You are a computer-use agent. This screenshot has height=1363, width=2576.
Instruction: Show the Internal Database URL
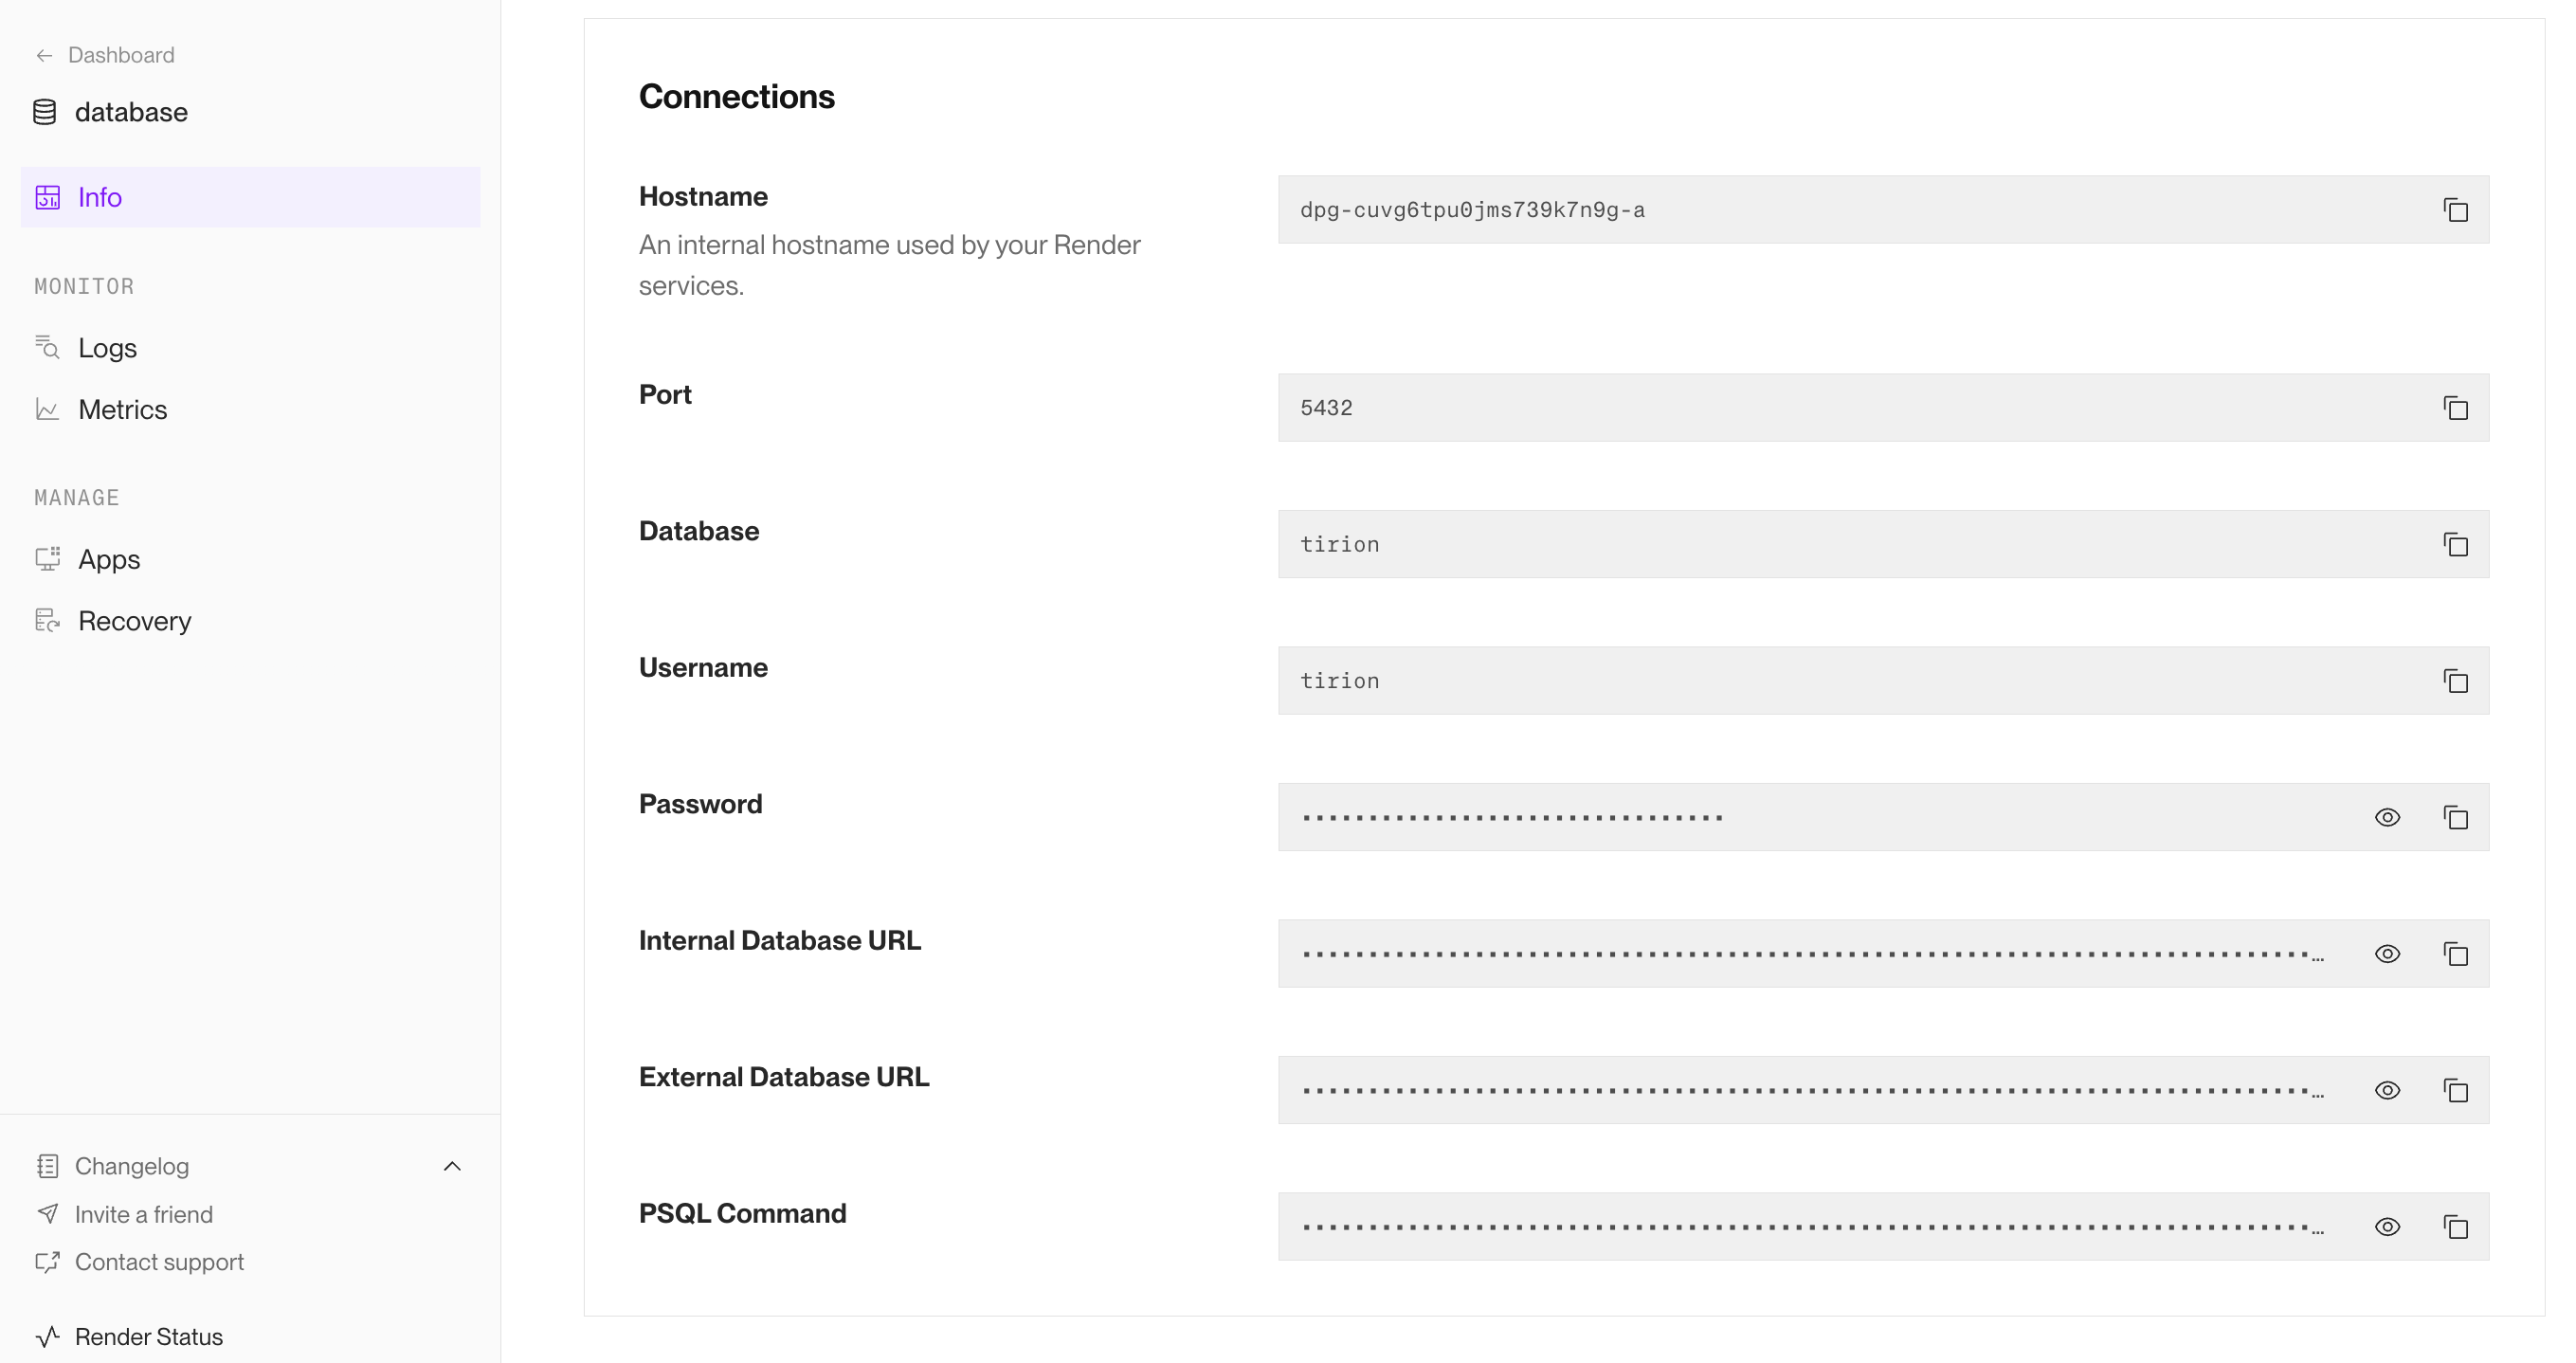(2387, 954)
